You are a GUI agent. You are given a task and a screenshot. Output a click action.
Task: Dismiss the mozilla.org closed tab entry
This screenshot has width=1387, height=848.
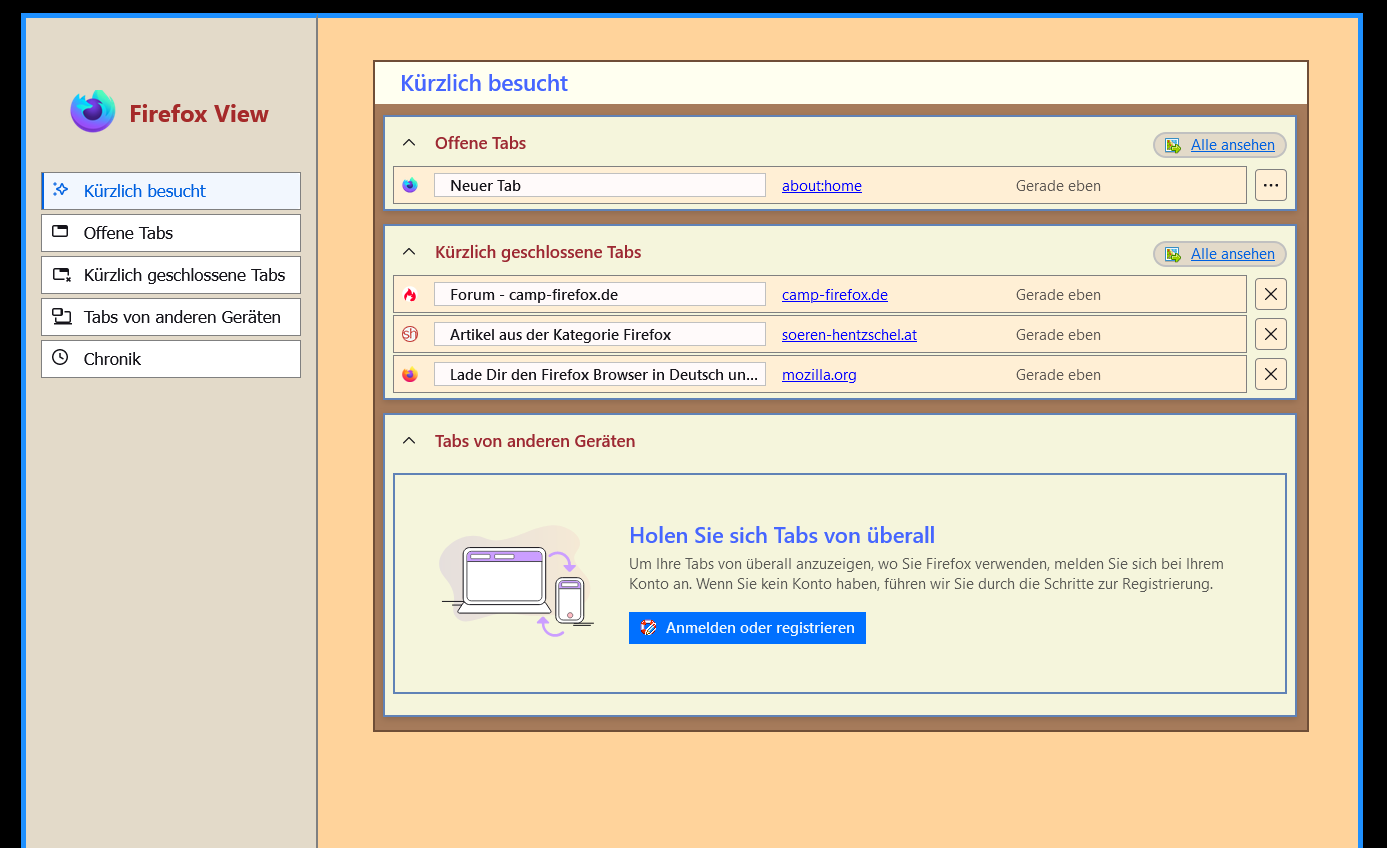tap(1270, 374)
